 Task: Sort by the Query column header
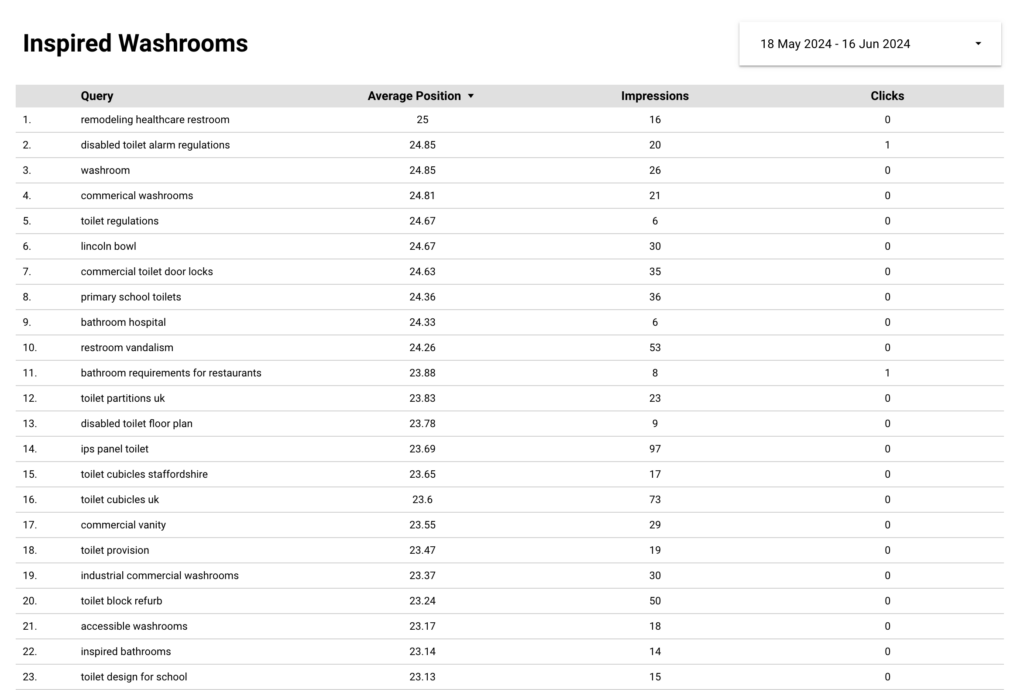pos(97,96)
